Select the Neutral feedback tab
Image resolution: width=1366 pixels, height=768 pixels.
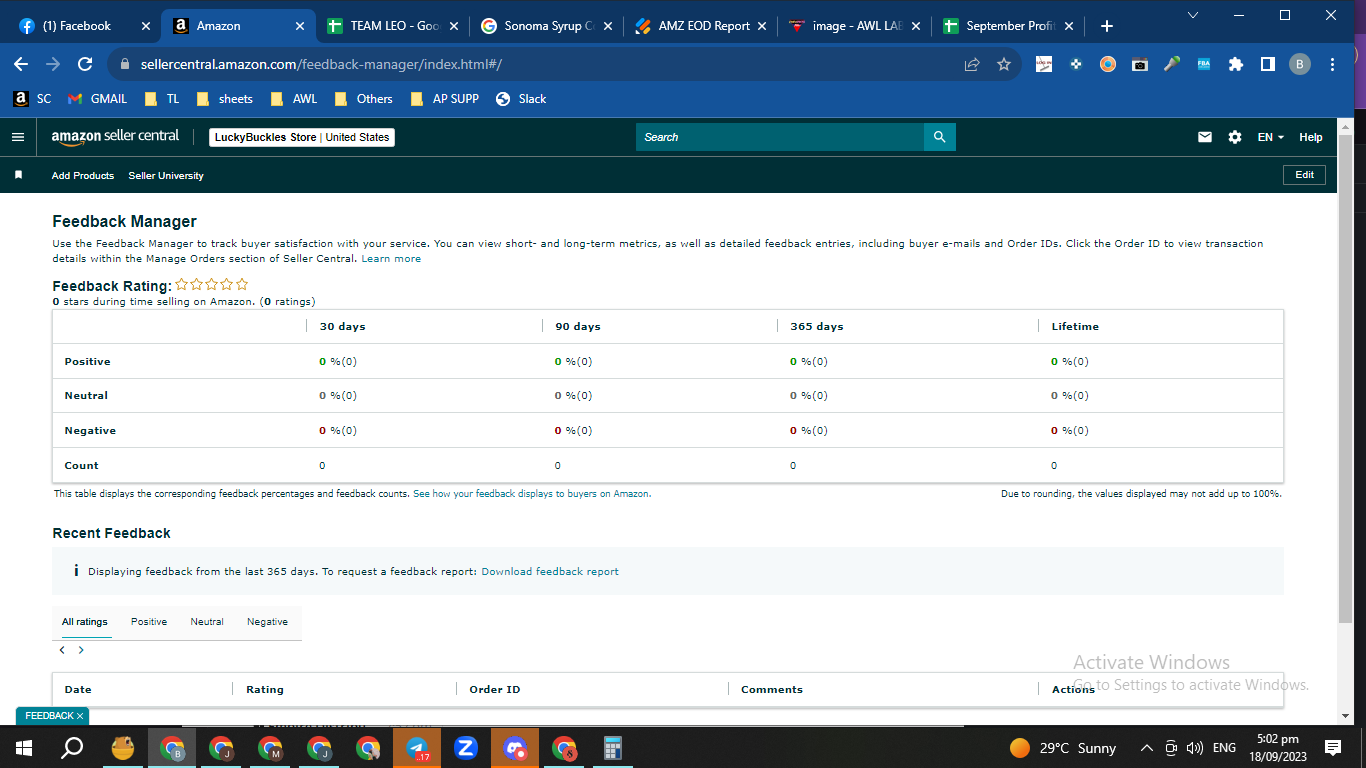pos(207,622)
